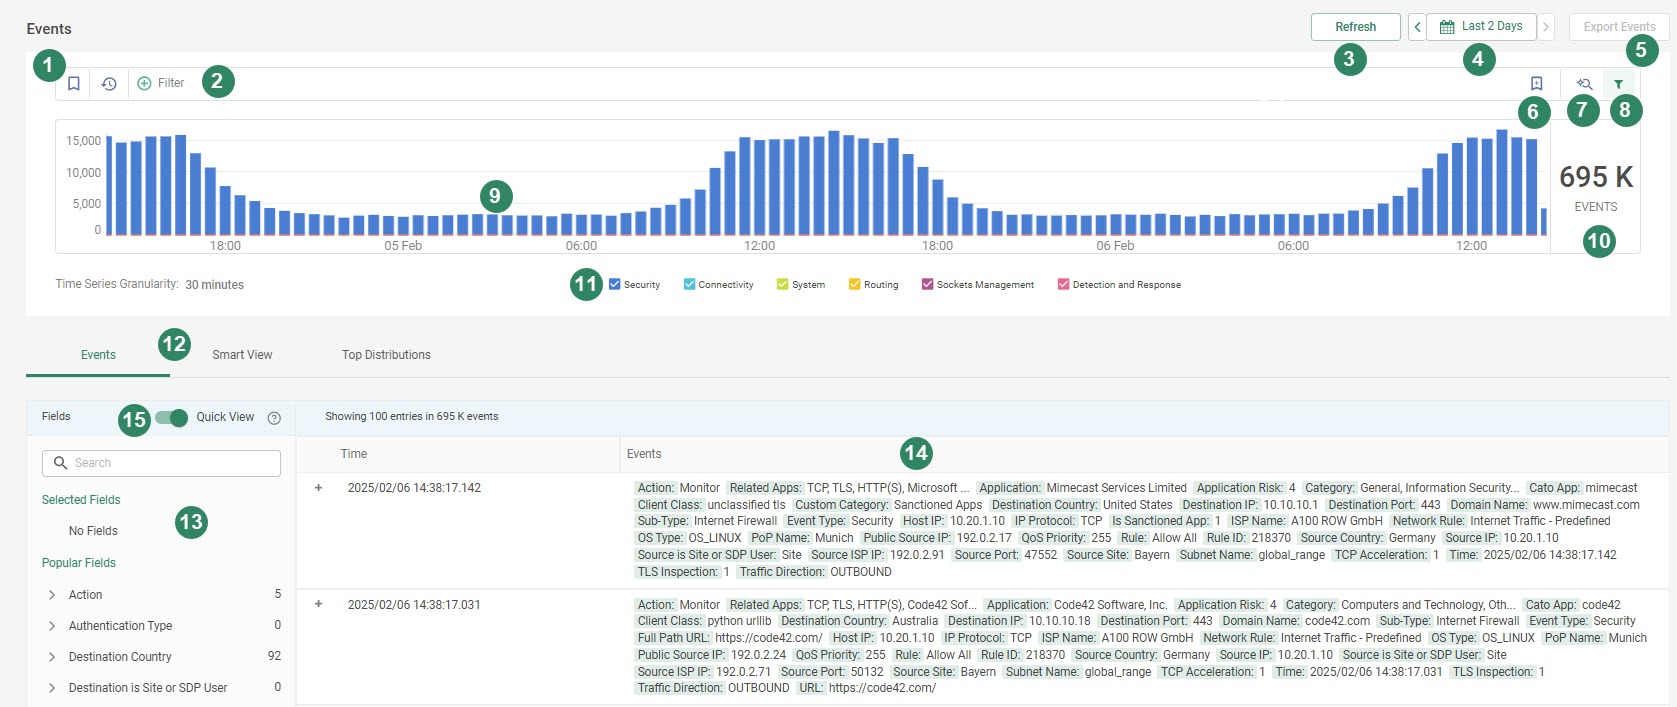
Task: Click the plus icon to add a Filter
Action: (x=144, y=84)
